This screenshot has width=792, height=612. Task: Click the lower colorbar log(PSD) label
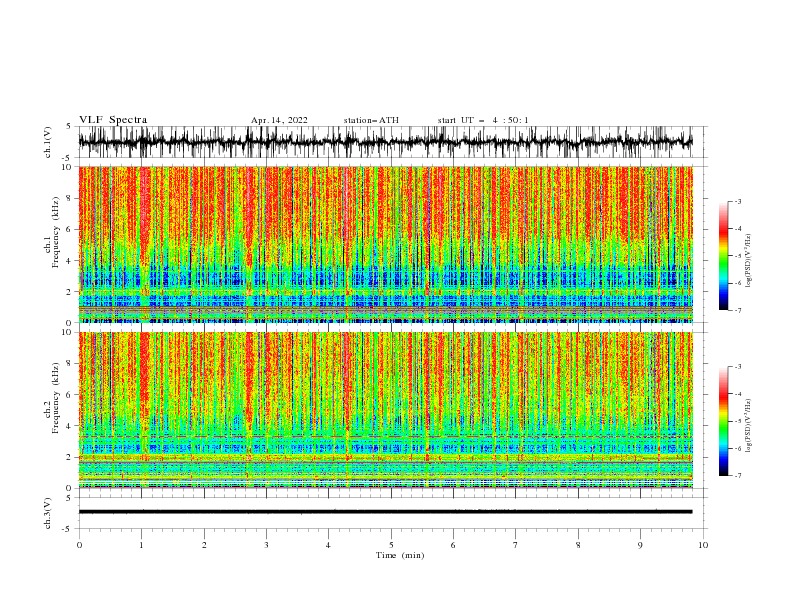pos(748,426)
